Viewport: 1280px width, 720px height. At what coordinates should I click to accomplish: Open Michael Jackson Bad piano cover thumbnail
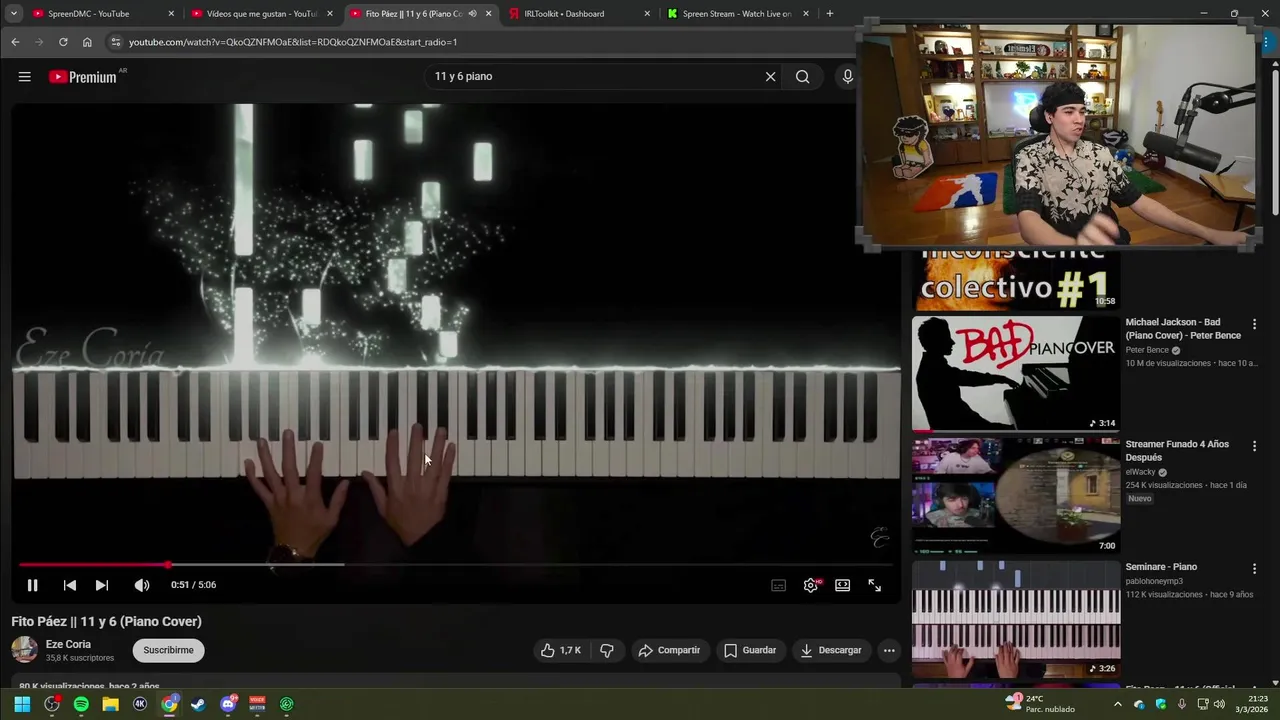coord(1016,374)
